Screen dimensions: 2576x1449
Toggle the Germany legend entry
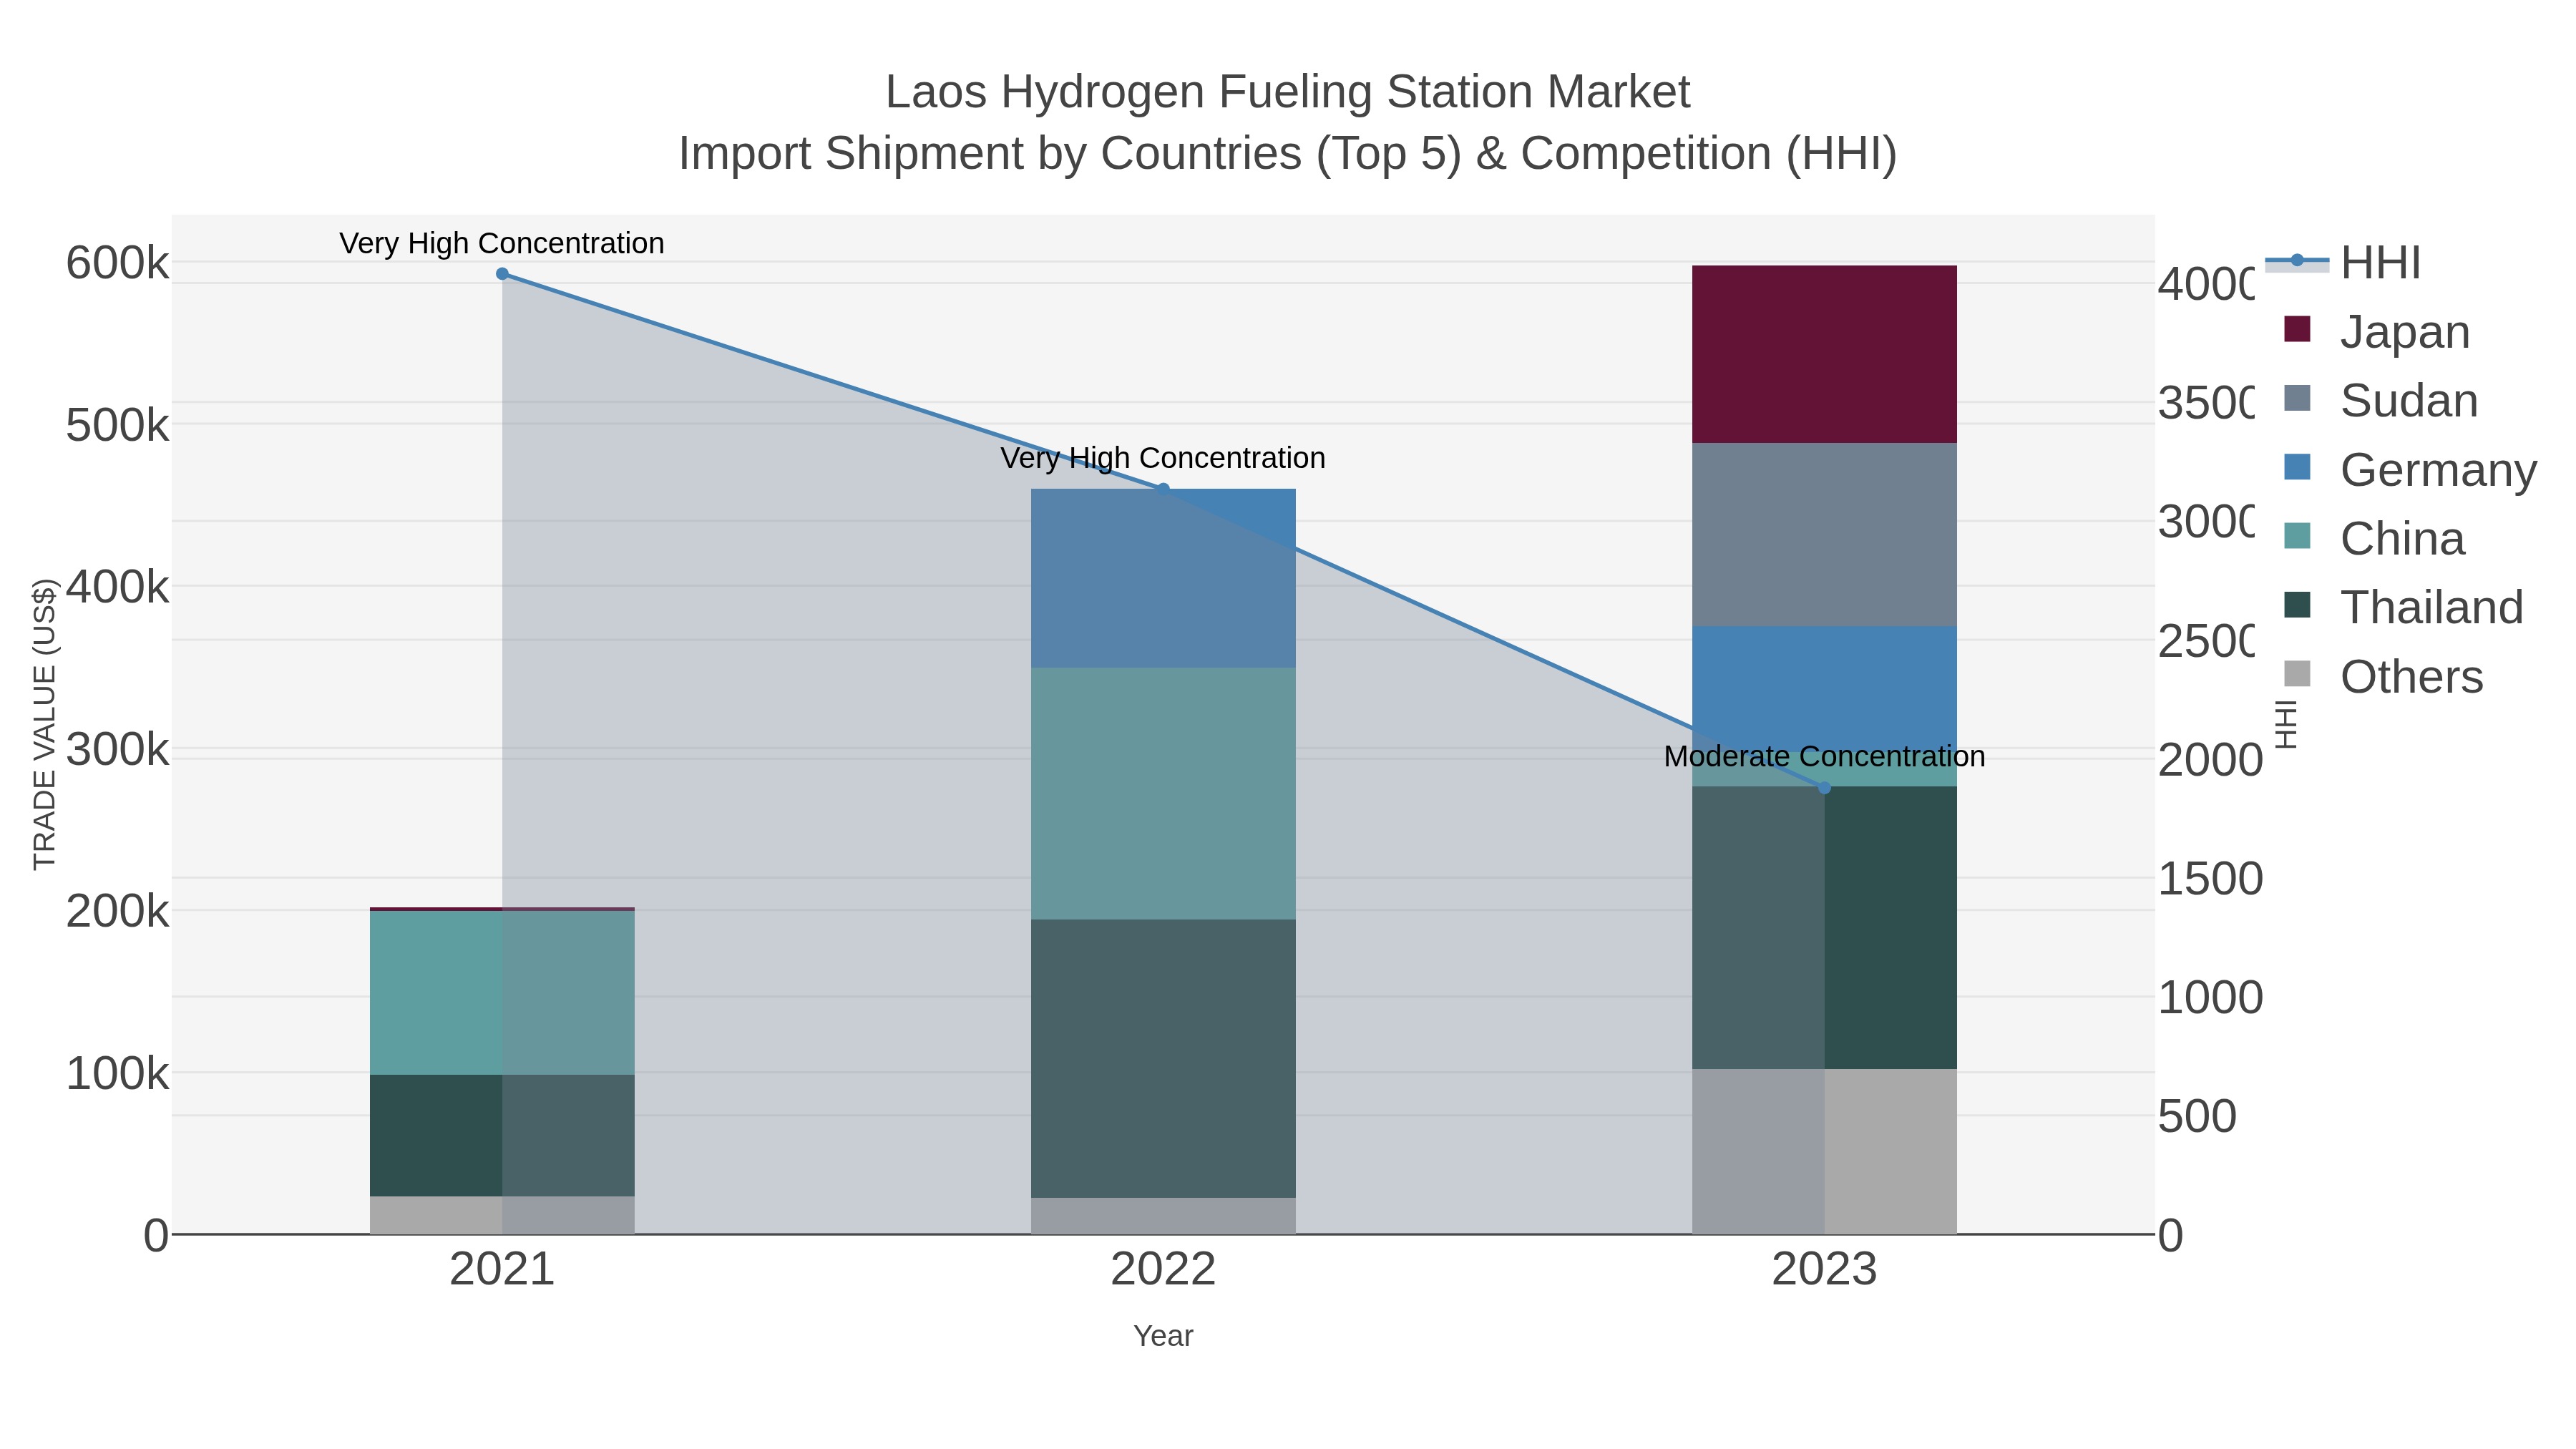click(2410, 470)
